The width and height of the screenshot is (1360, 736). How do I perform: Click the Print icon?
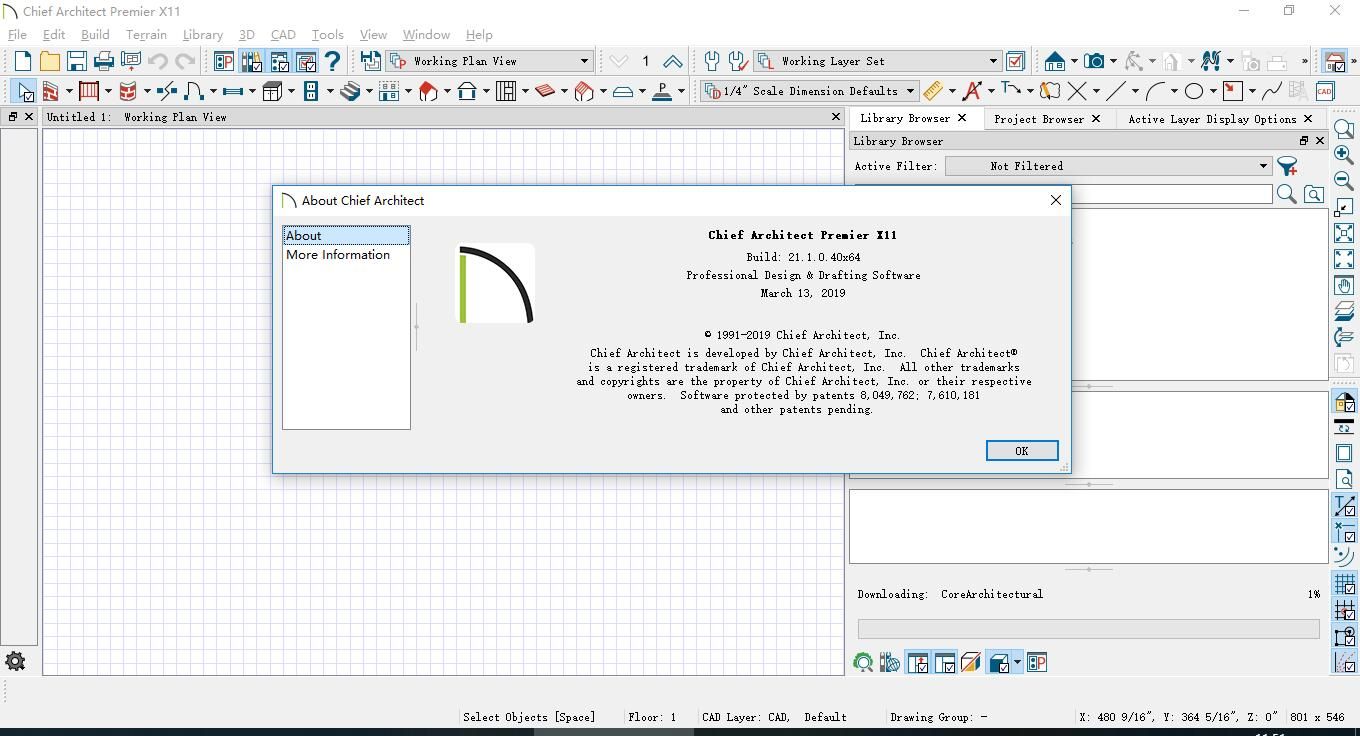pos(103,61)
